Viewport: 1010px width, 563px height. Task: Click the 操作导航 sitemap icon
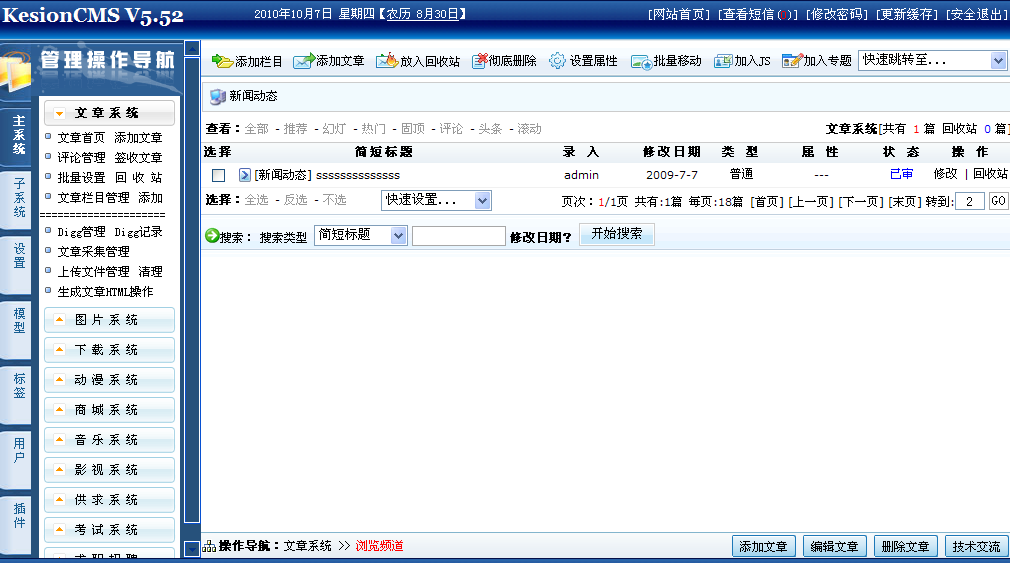coord(209,546)
